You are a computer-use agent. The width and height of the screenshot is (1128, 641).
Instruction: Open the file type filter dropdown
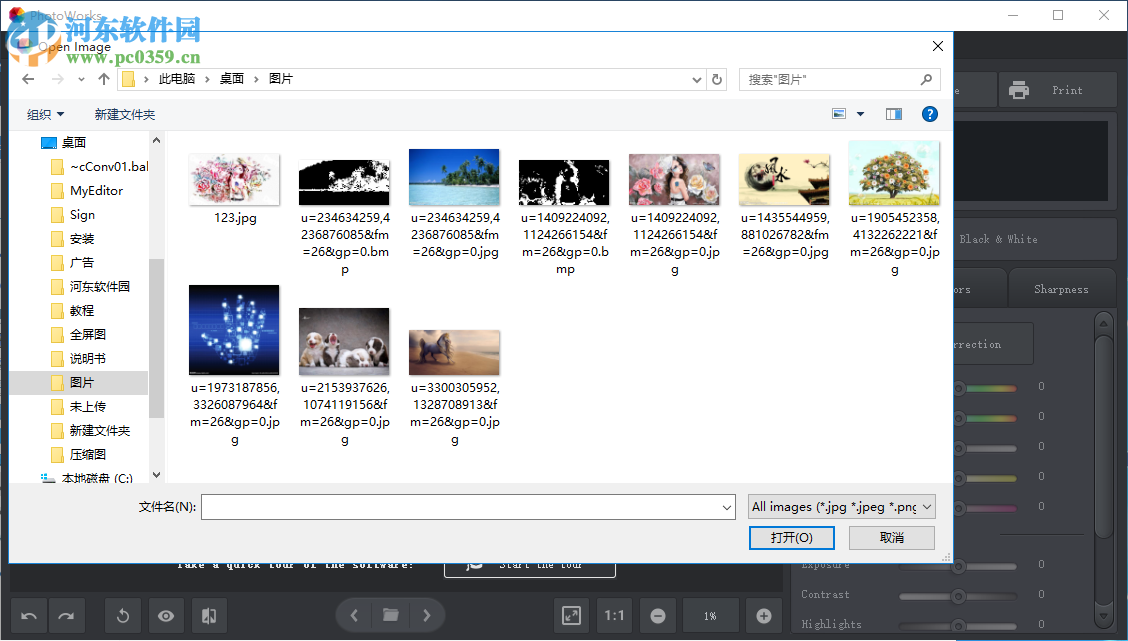pos(840,506)
